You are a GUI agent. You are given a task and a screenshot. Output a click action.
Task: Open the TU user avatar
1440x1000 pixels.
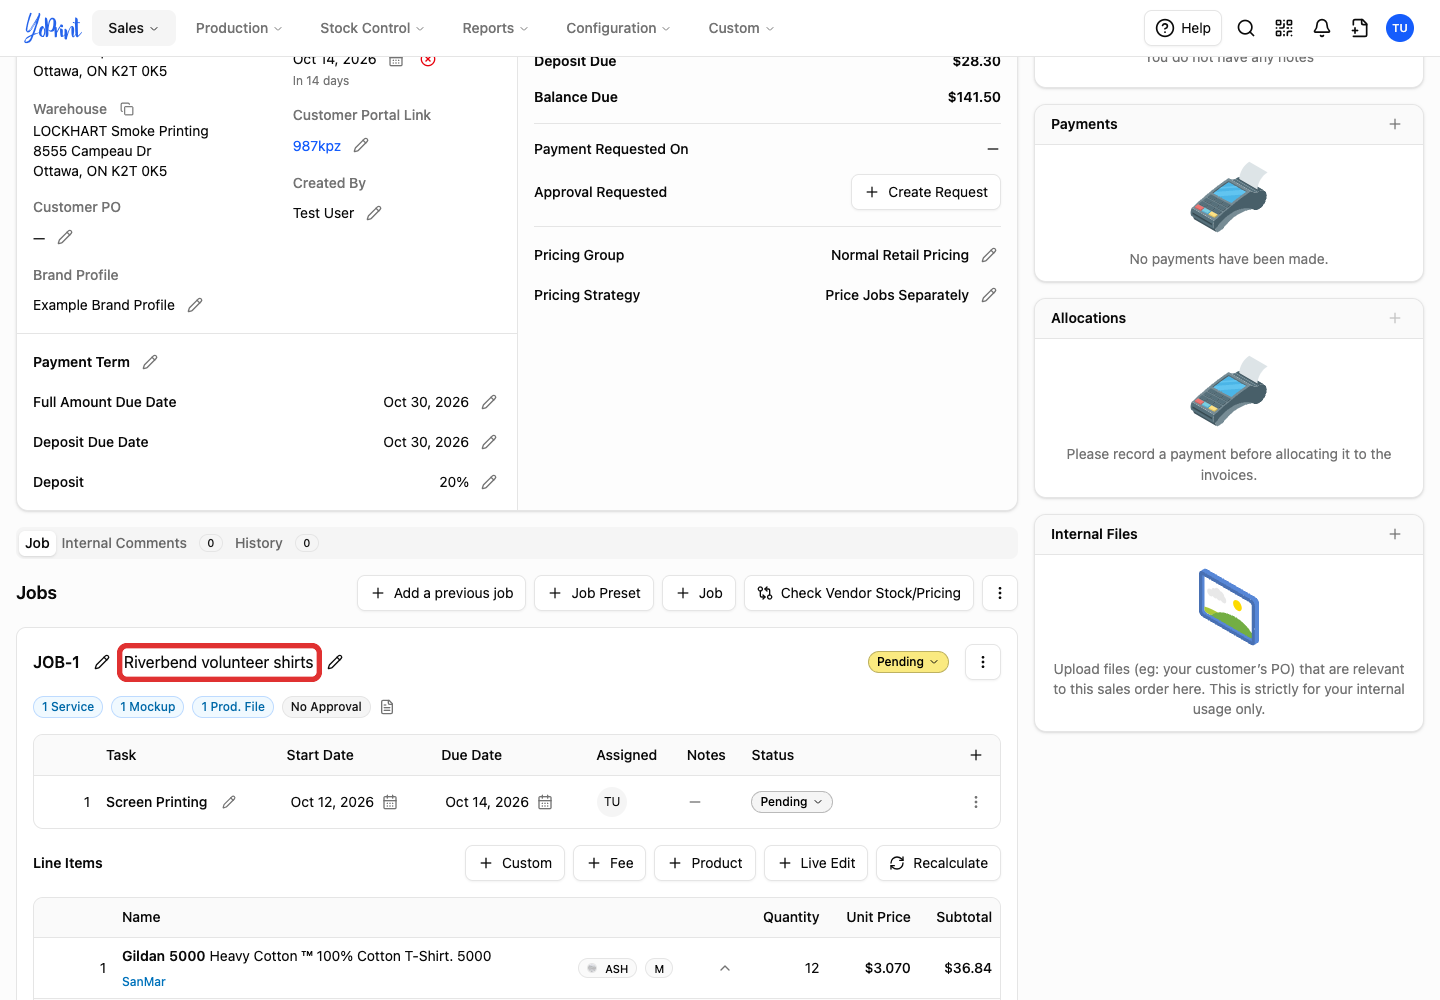tap(1400, 28)
